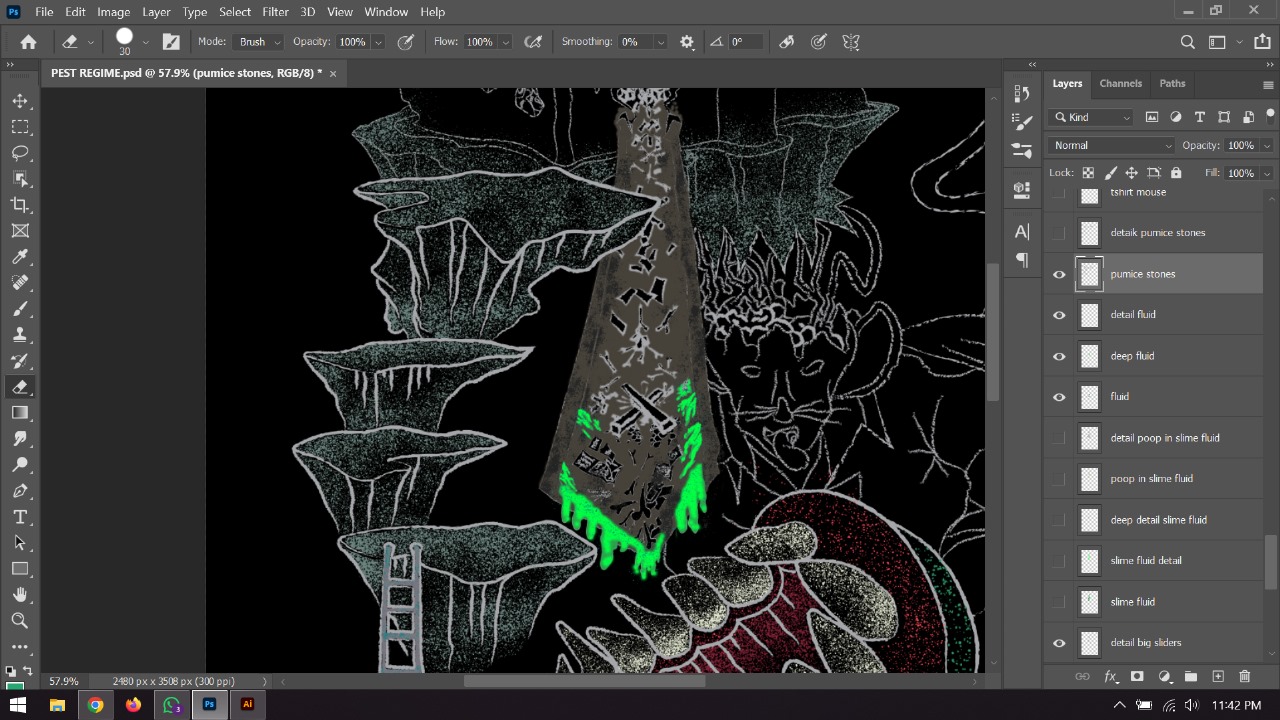This screenshot has height=720, width=1280.
Task: Click the canvas horizontal scrollbar
Action: coord(585,682)
